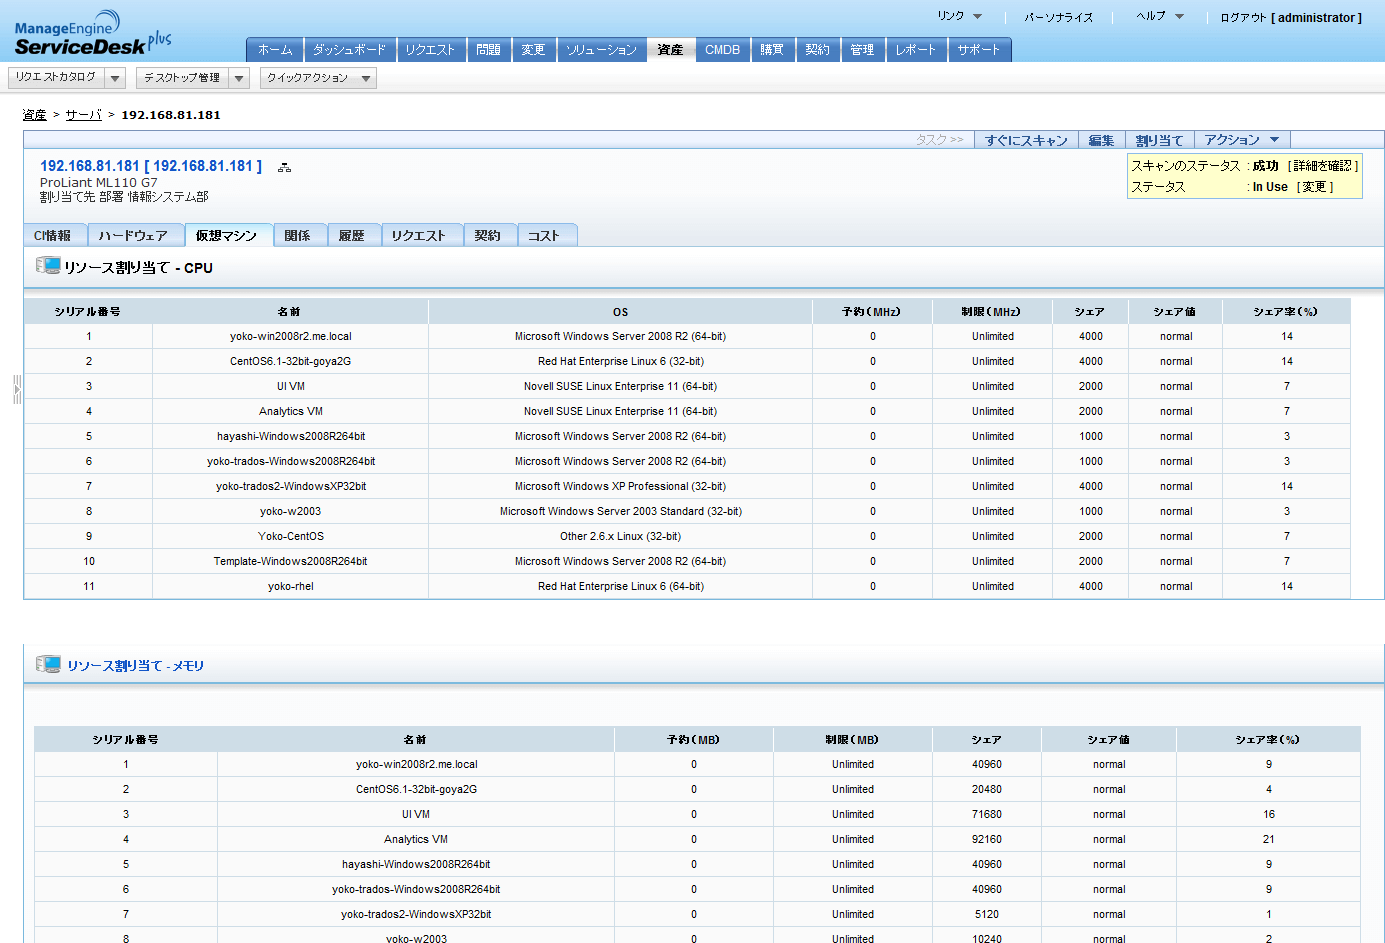Open the デスクトップ管理 dropdown arrow

pyautogui.click(x=239, y=78)
